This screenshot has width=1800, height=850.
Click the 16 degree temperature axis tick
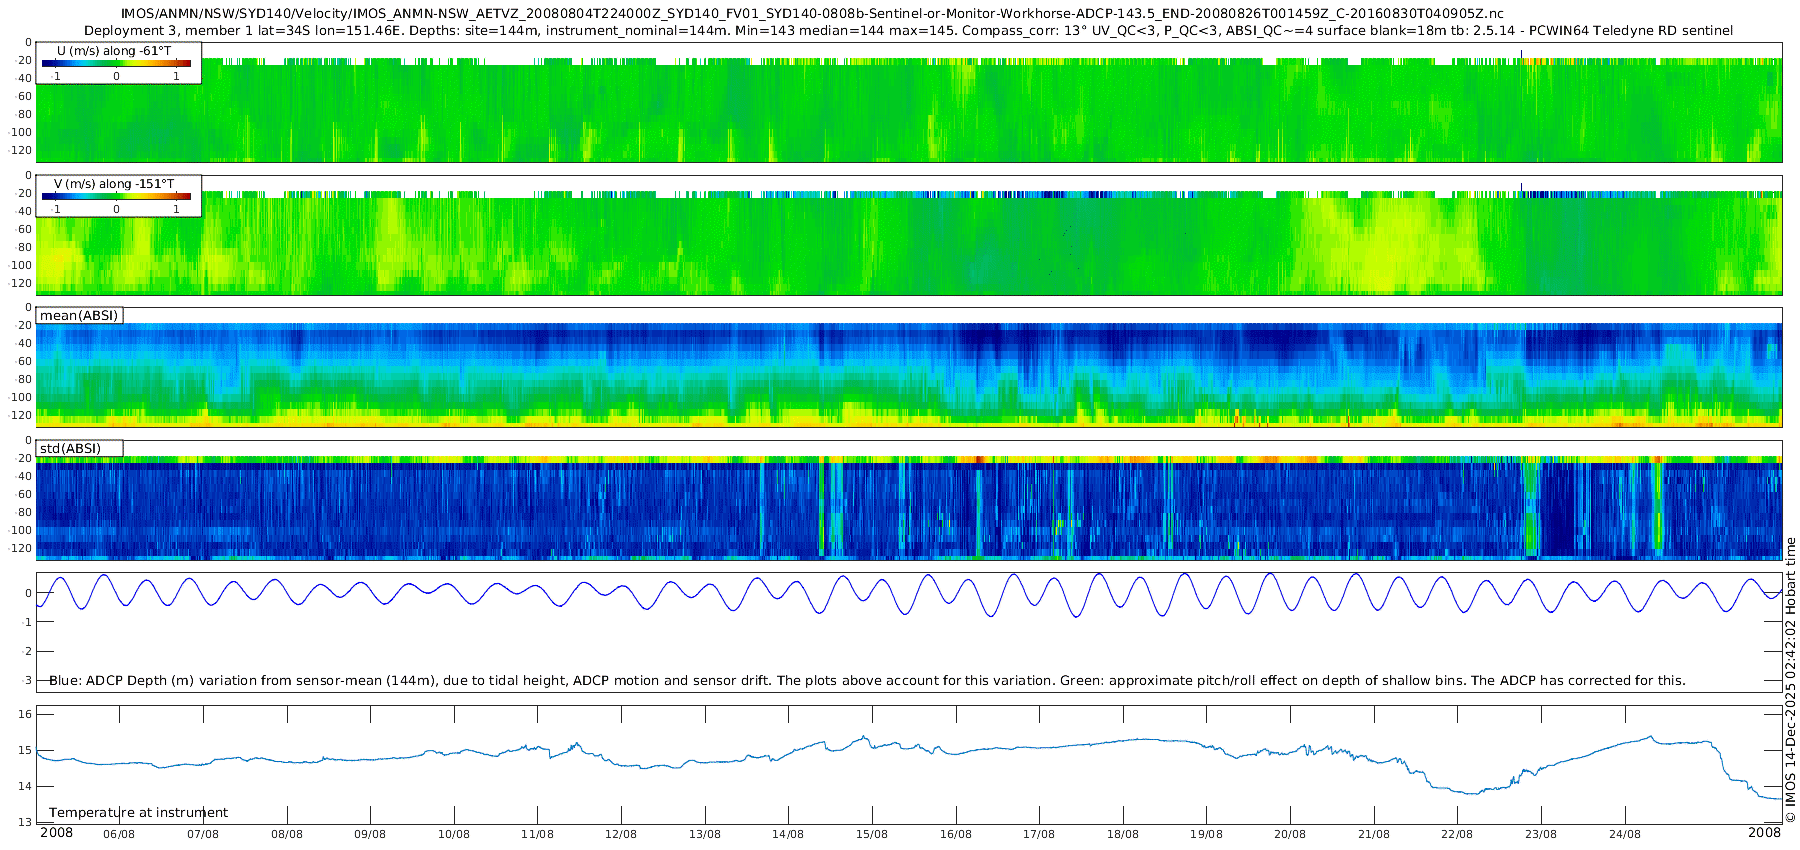click(x=26, y=714)
